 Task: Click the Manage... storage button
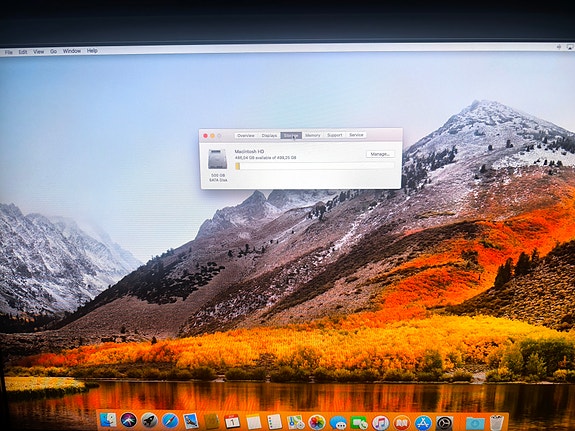[380, 154]
